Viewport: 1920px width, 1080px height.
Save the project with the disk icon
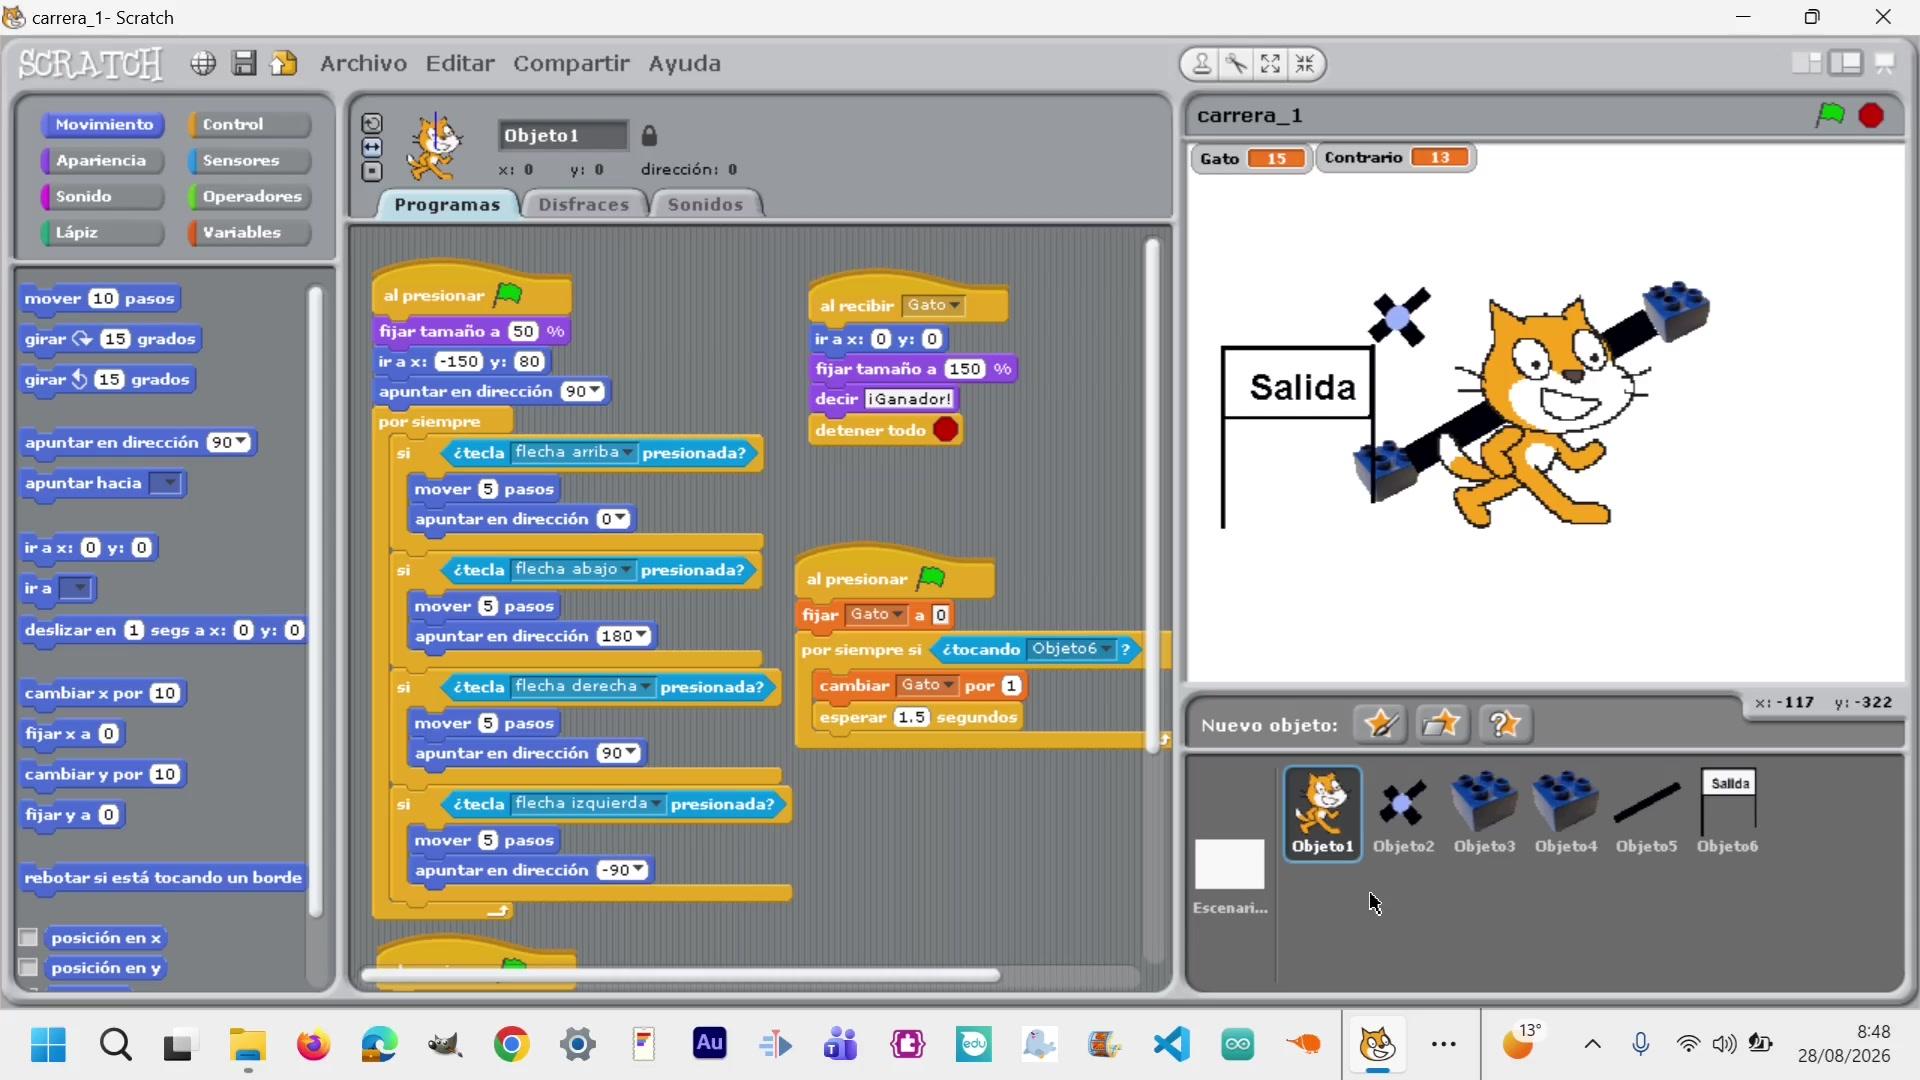(x=244, y=63)
